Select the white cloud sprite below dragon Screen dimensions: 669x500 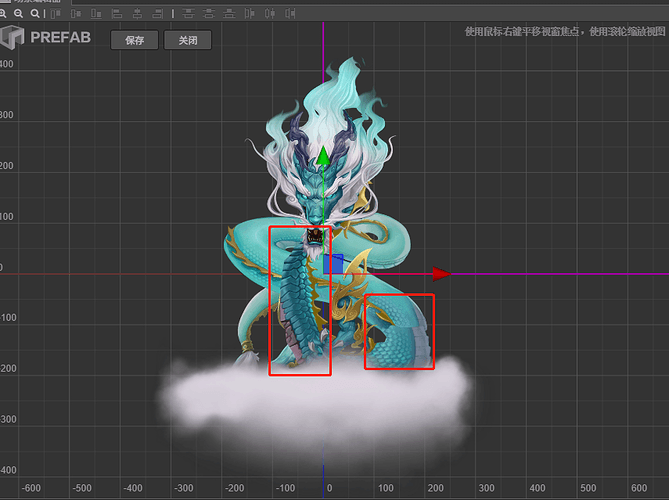coord(316,410)
